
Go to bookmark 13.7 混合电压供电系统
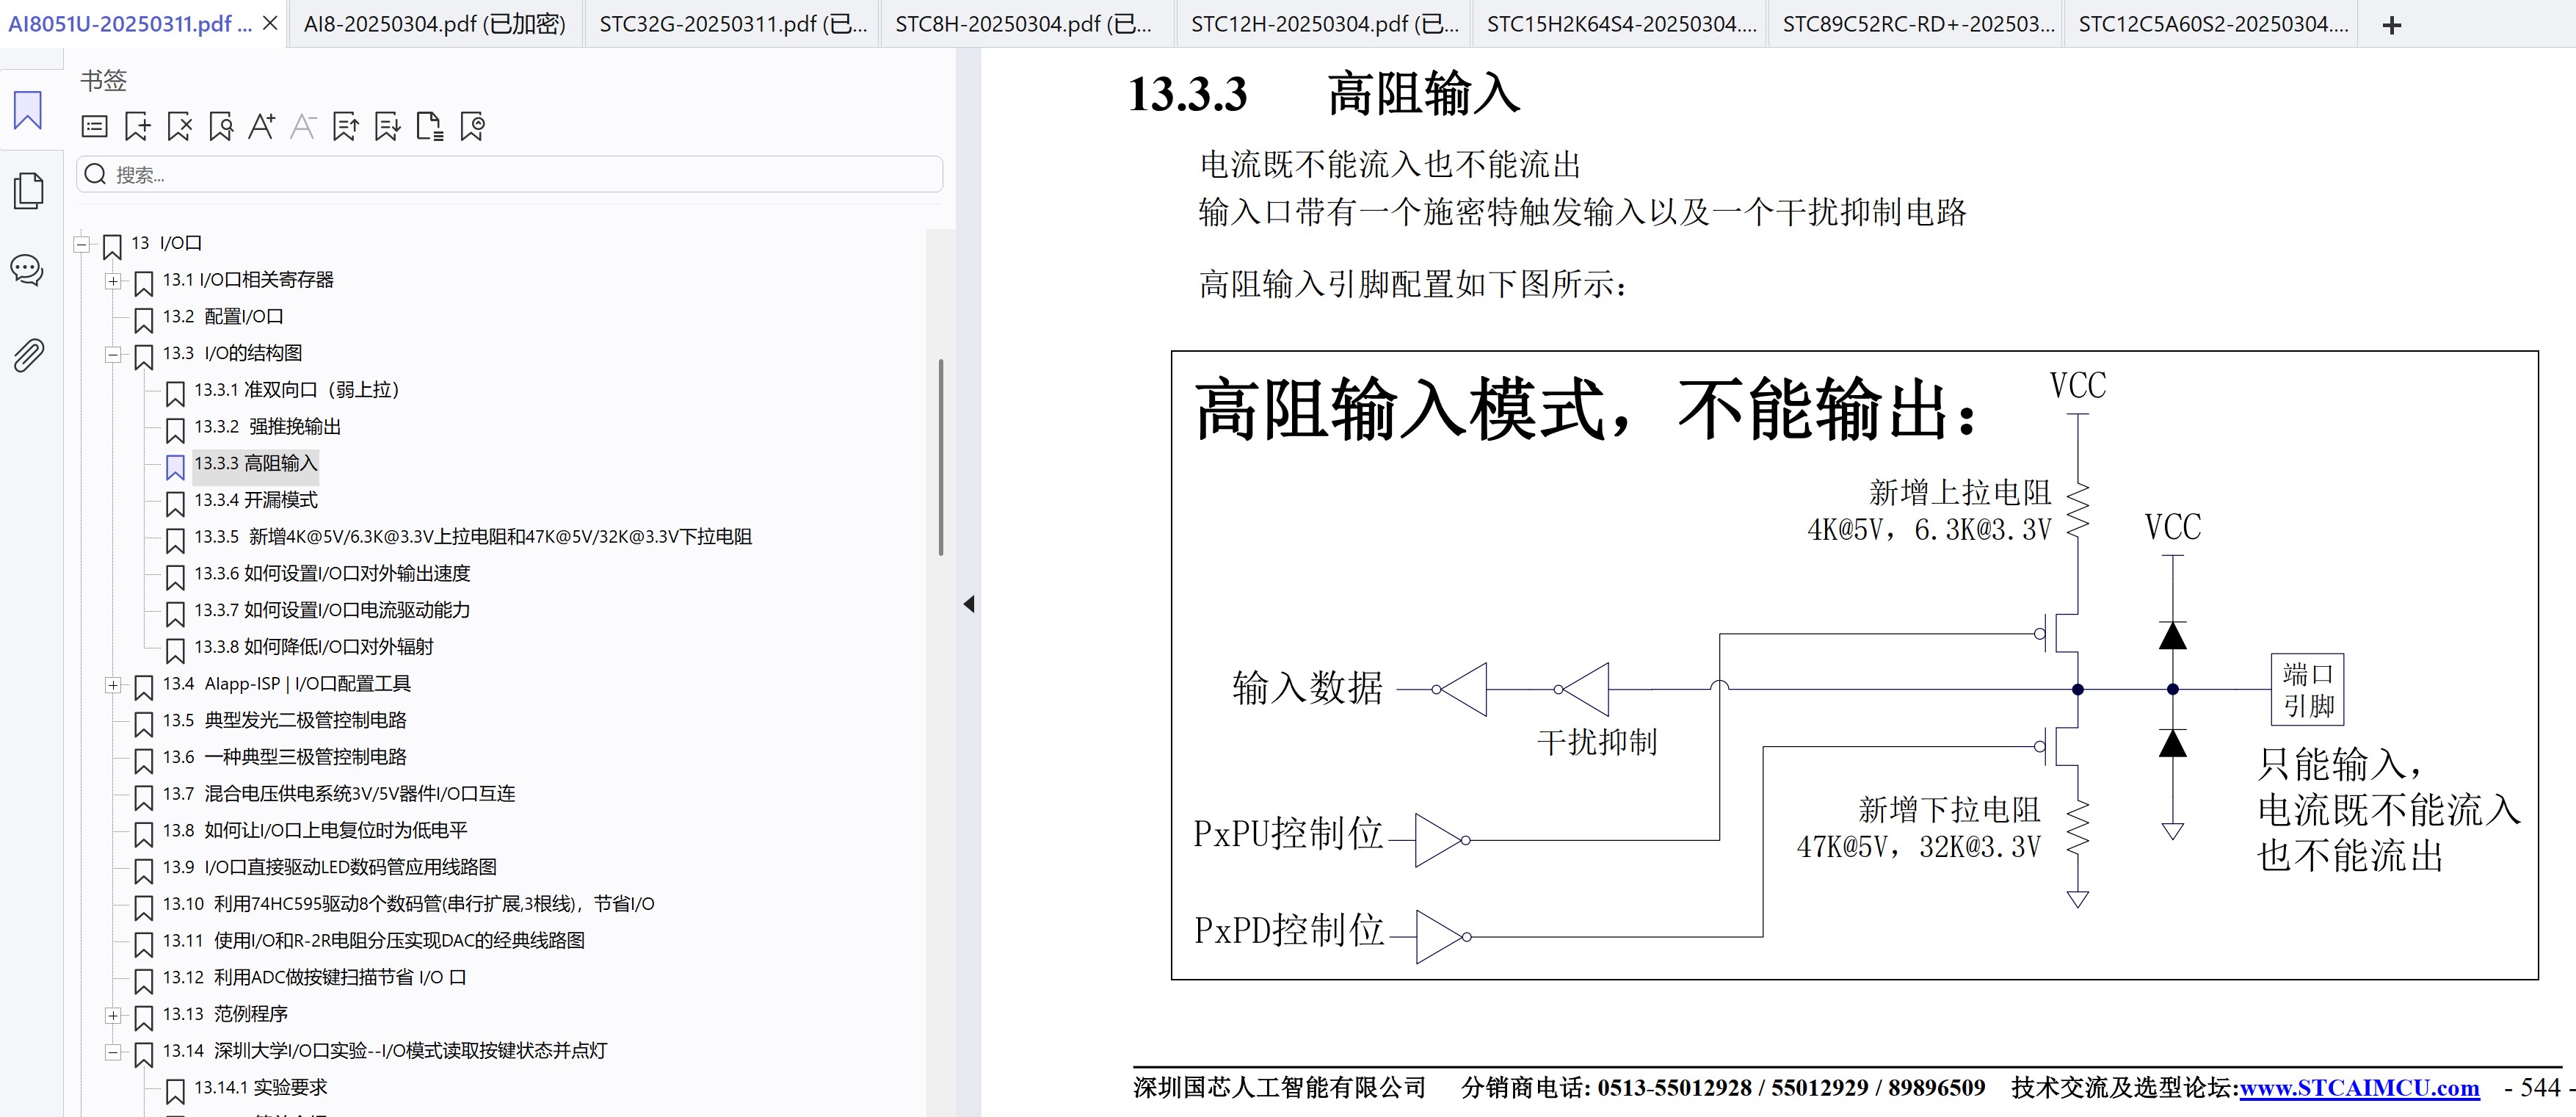(x=339, y=794)
